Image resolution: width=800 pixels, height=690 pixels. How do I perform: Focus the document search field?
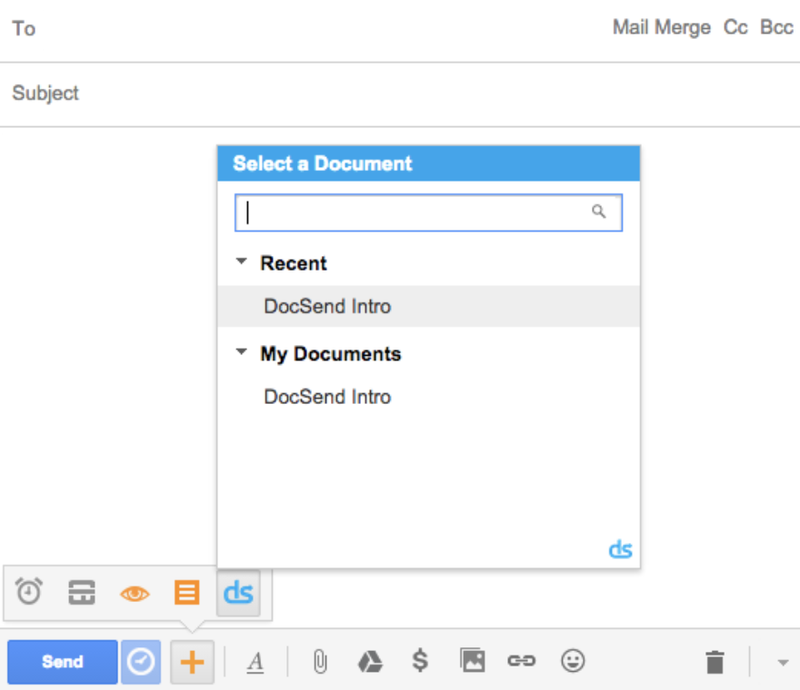429,212
